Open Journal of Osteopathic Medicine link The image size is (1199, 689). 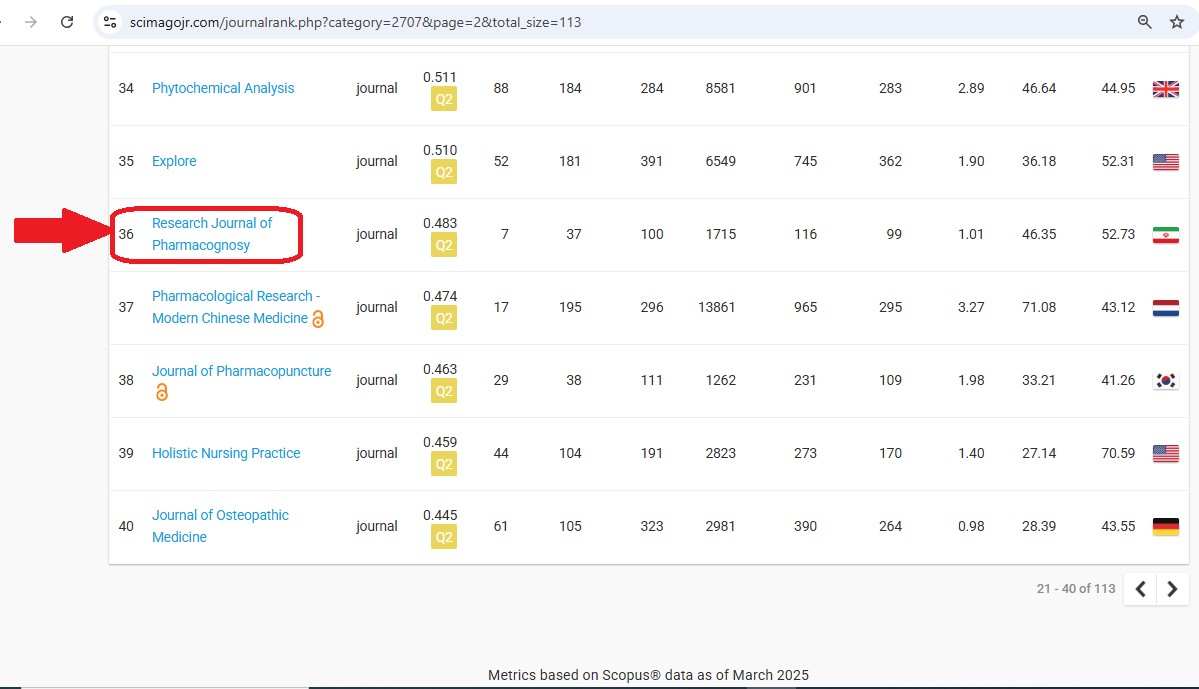click(x=220, y=526)
